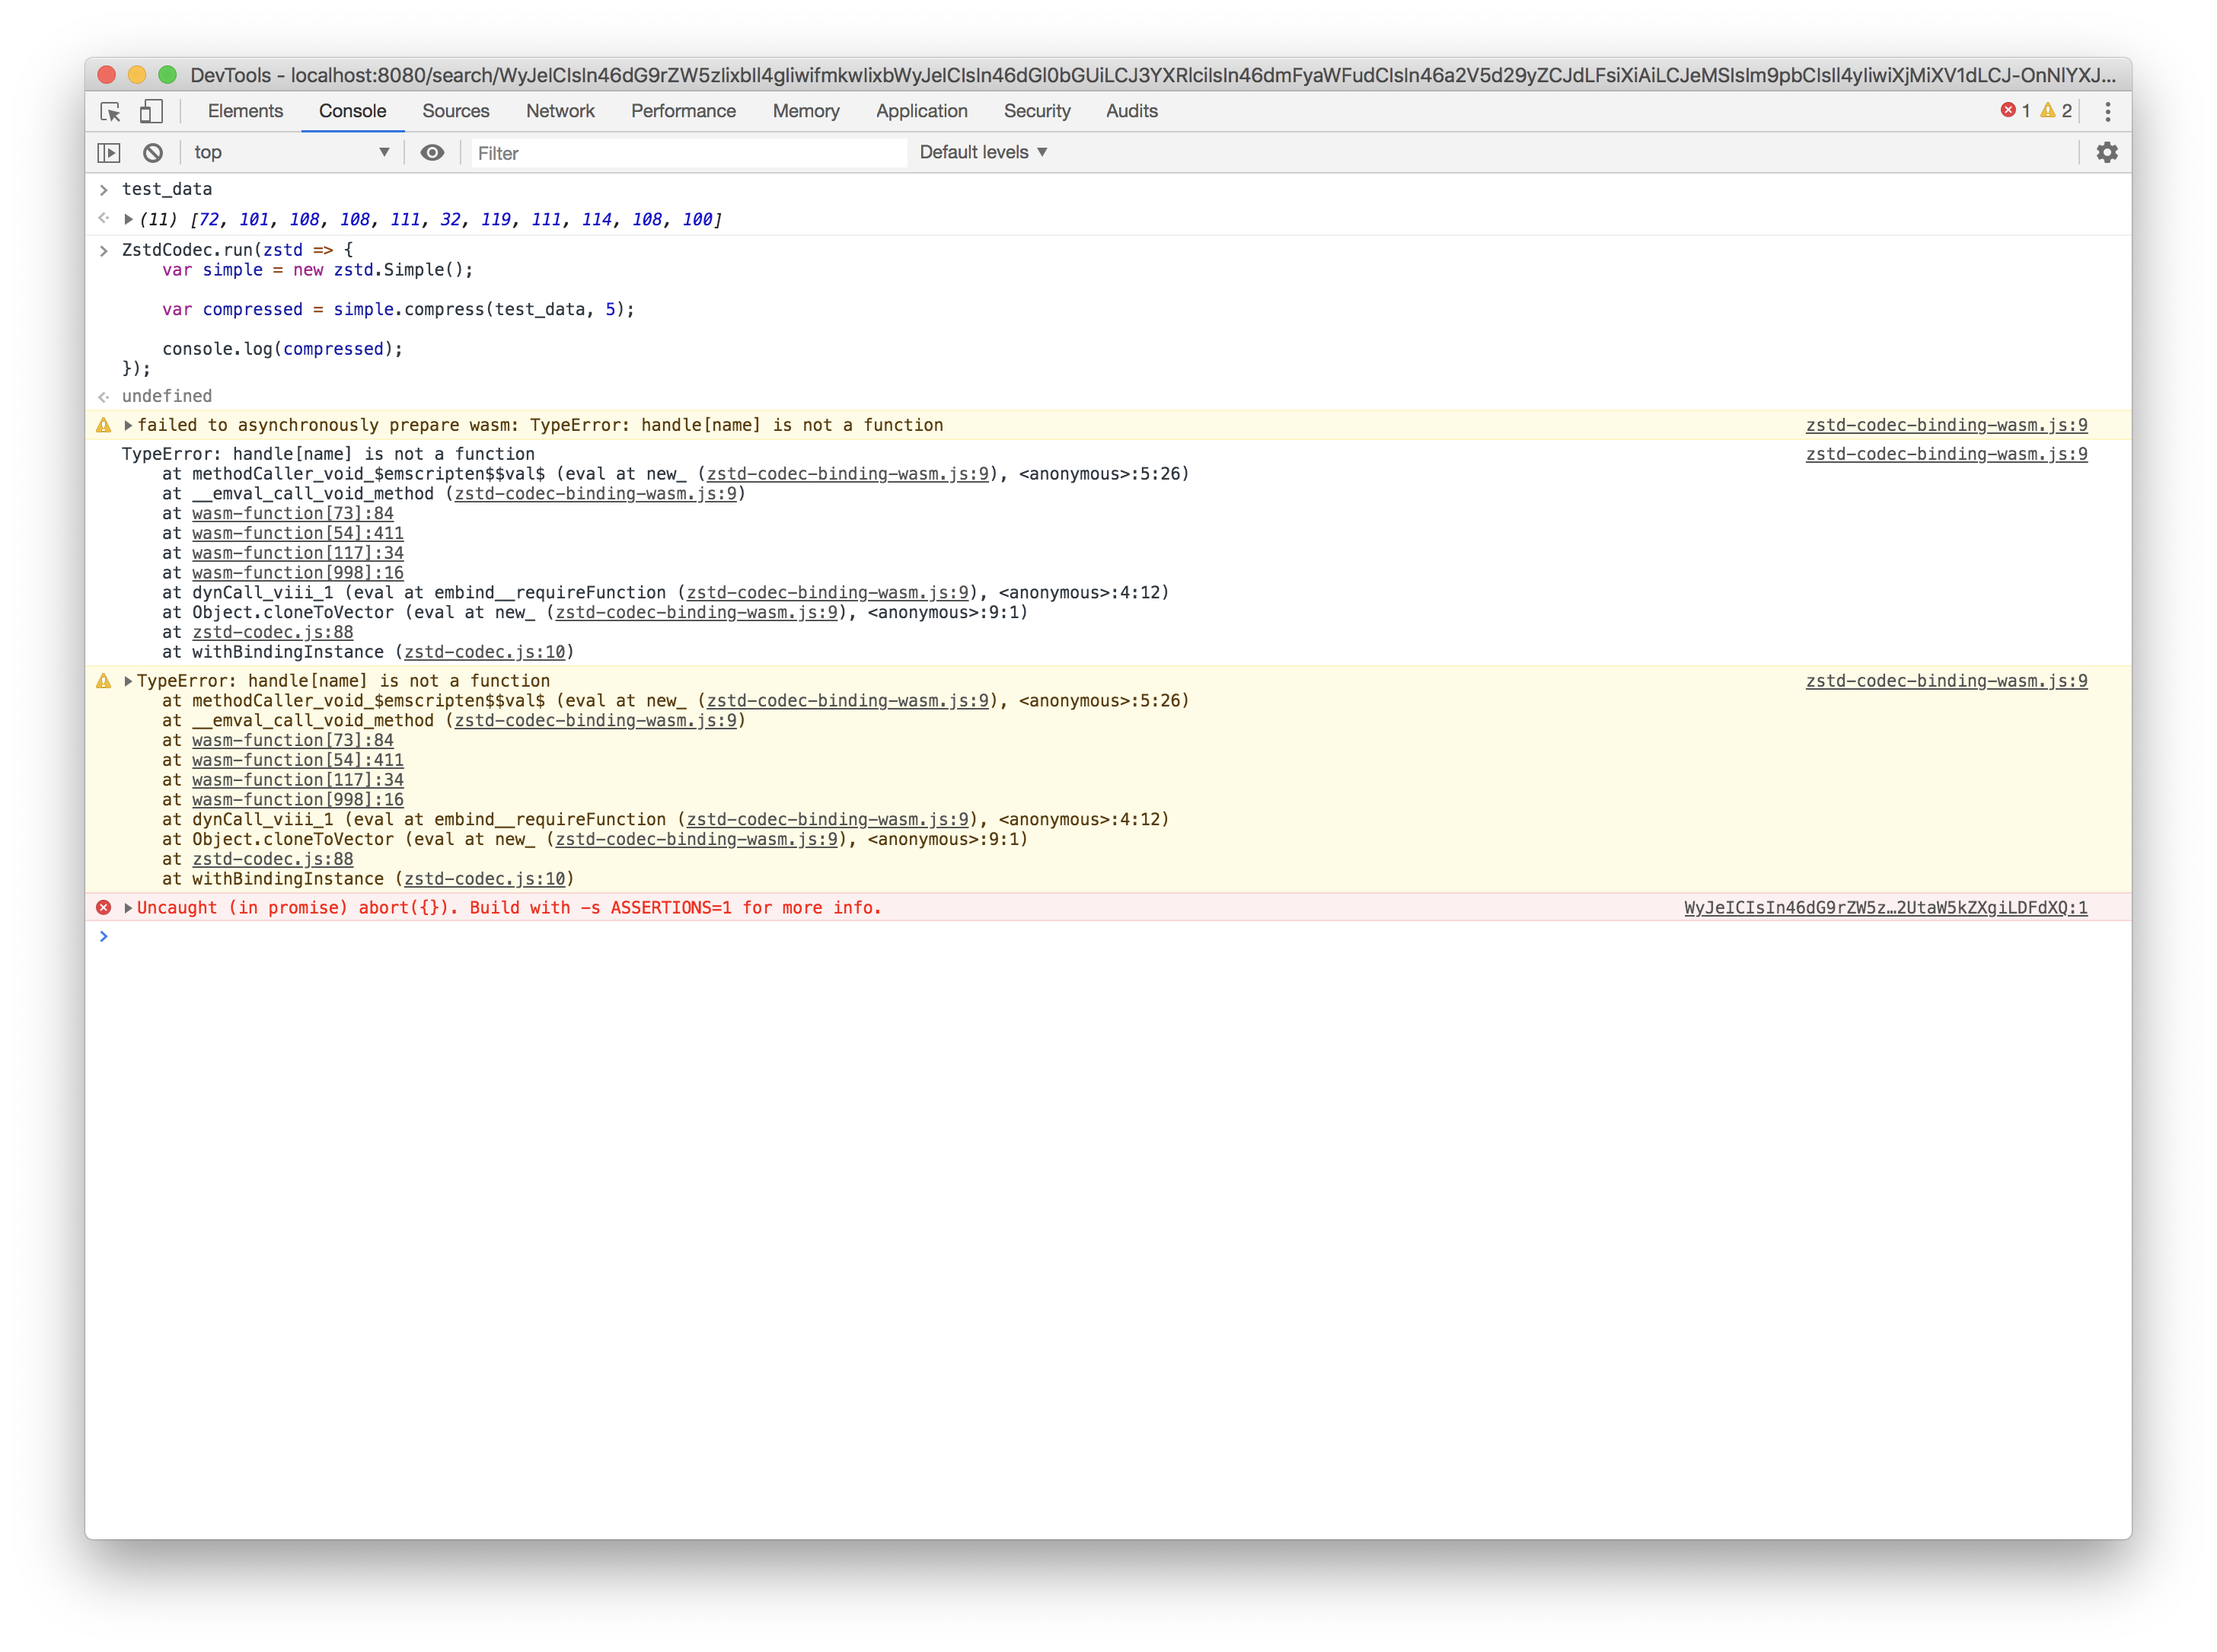Select the inspect element tool
Image resolution: width=2217 pixels, height=1652 pixels.
pos(110,111)
